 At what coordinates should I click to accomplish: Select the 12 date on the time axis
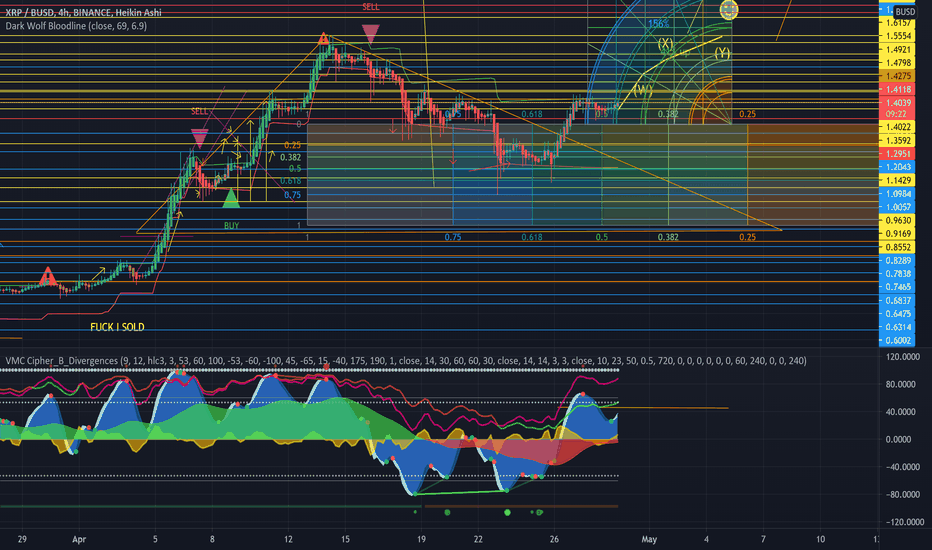click(288, 539)
